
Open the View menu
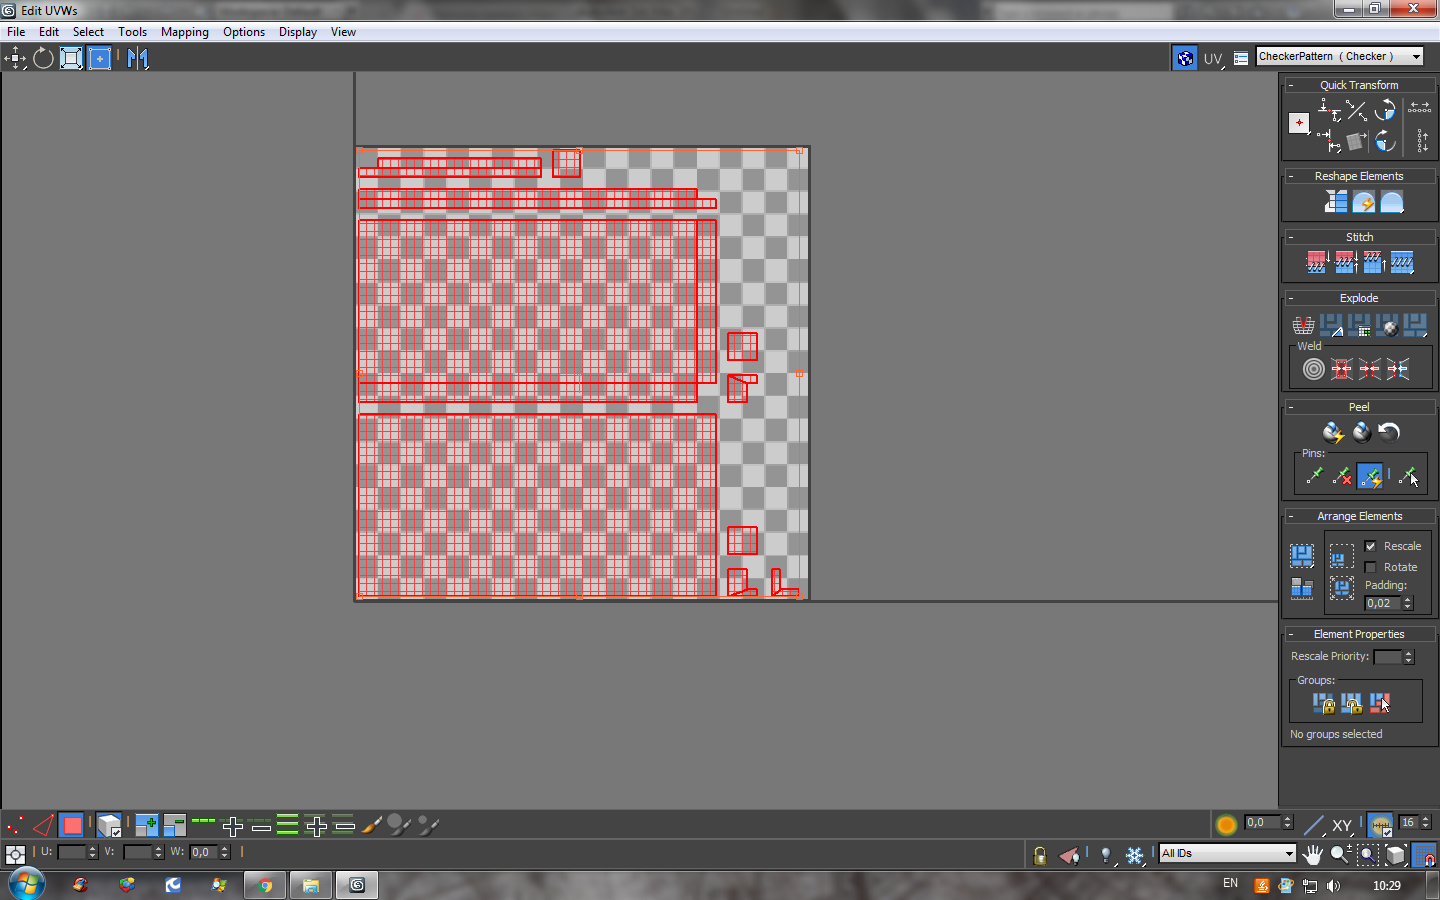click(343, 32)
